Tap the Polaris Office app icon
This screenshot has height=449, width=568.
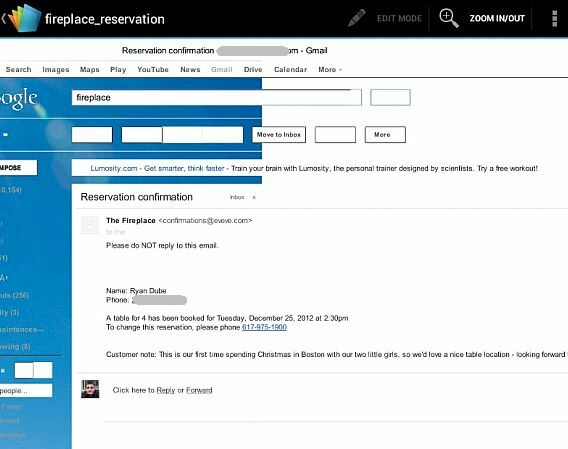pos(25,18)
